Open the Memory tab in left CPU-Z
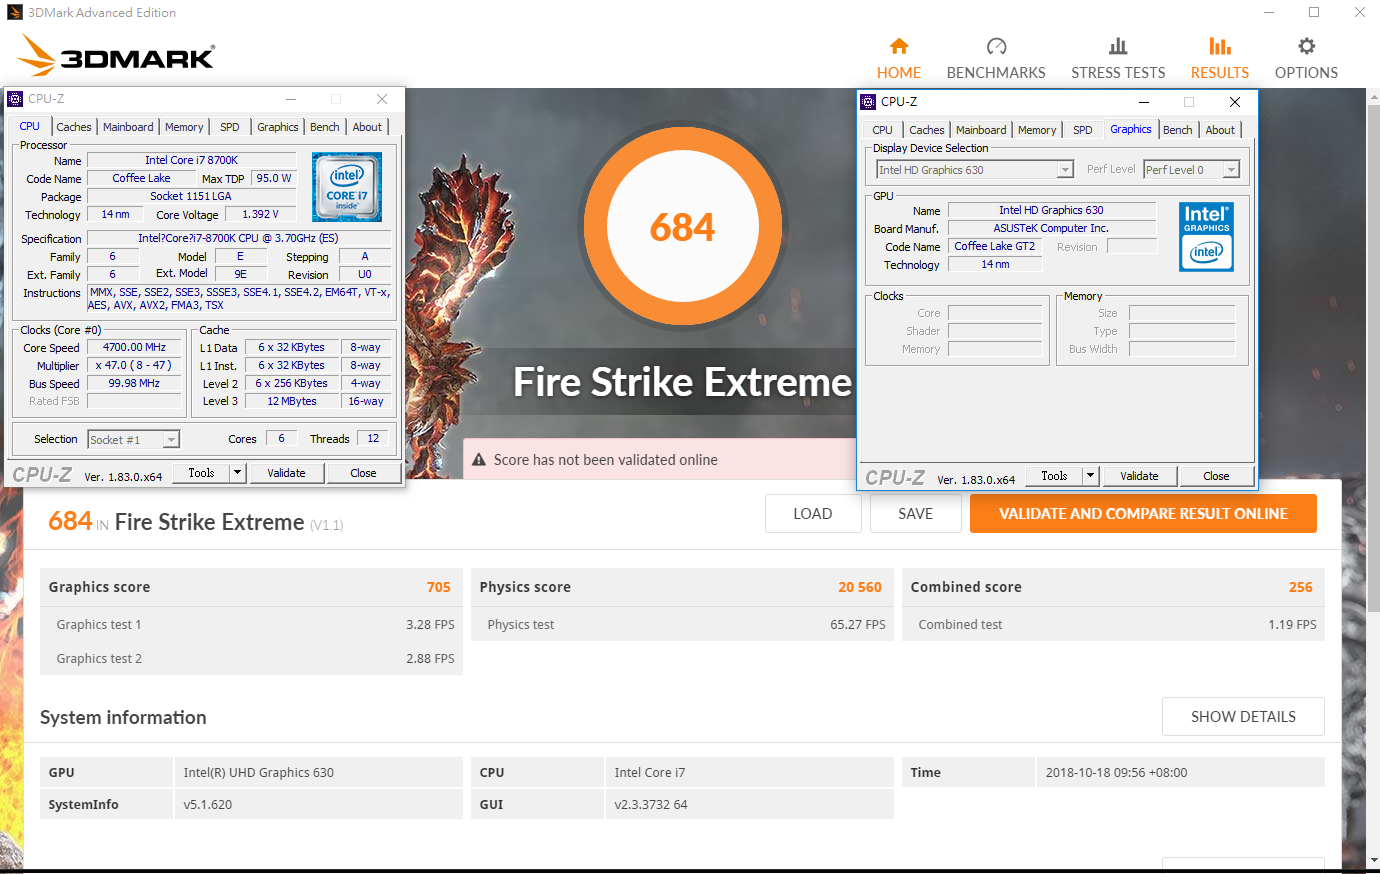The image size is (1380, 874). click(184, 127)
